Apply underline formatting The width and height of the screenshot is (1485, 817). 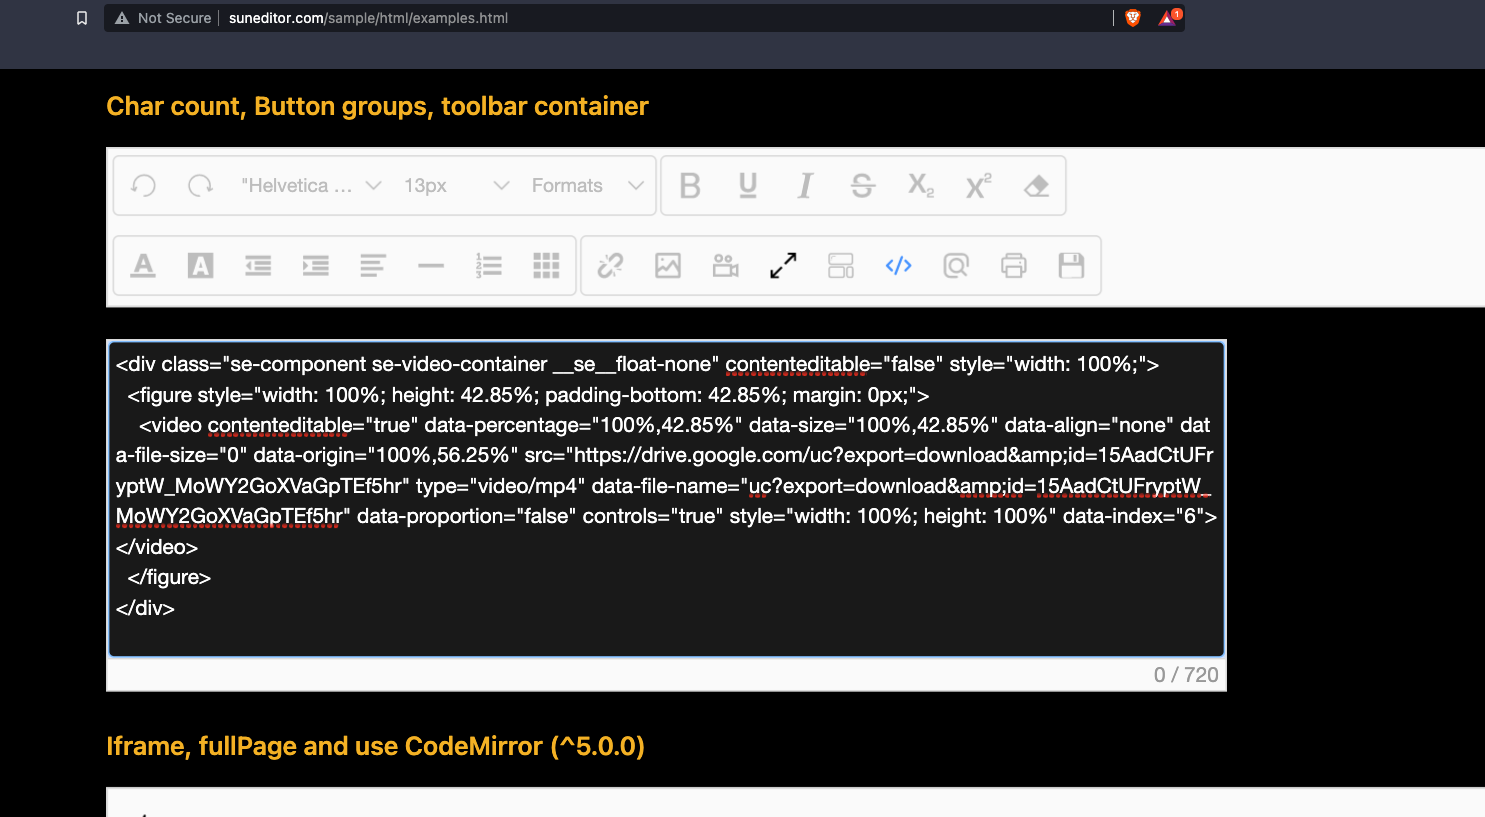[747, 185]
